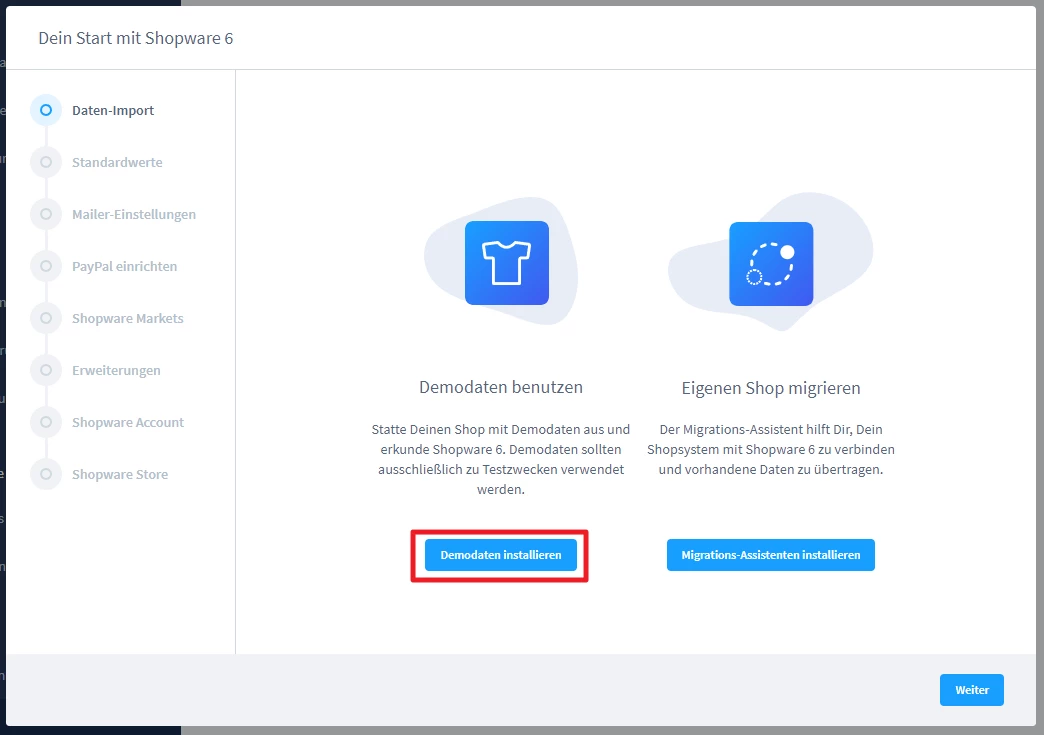1044x735 pixels.
Task: Install demo data with Demodaten installieren
Action: tap(500, 555)
